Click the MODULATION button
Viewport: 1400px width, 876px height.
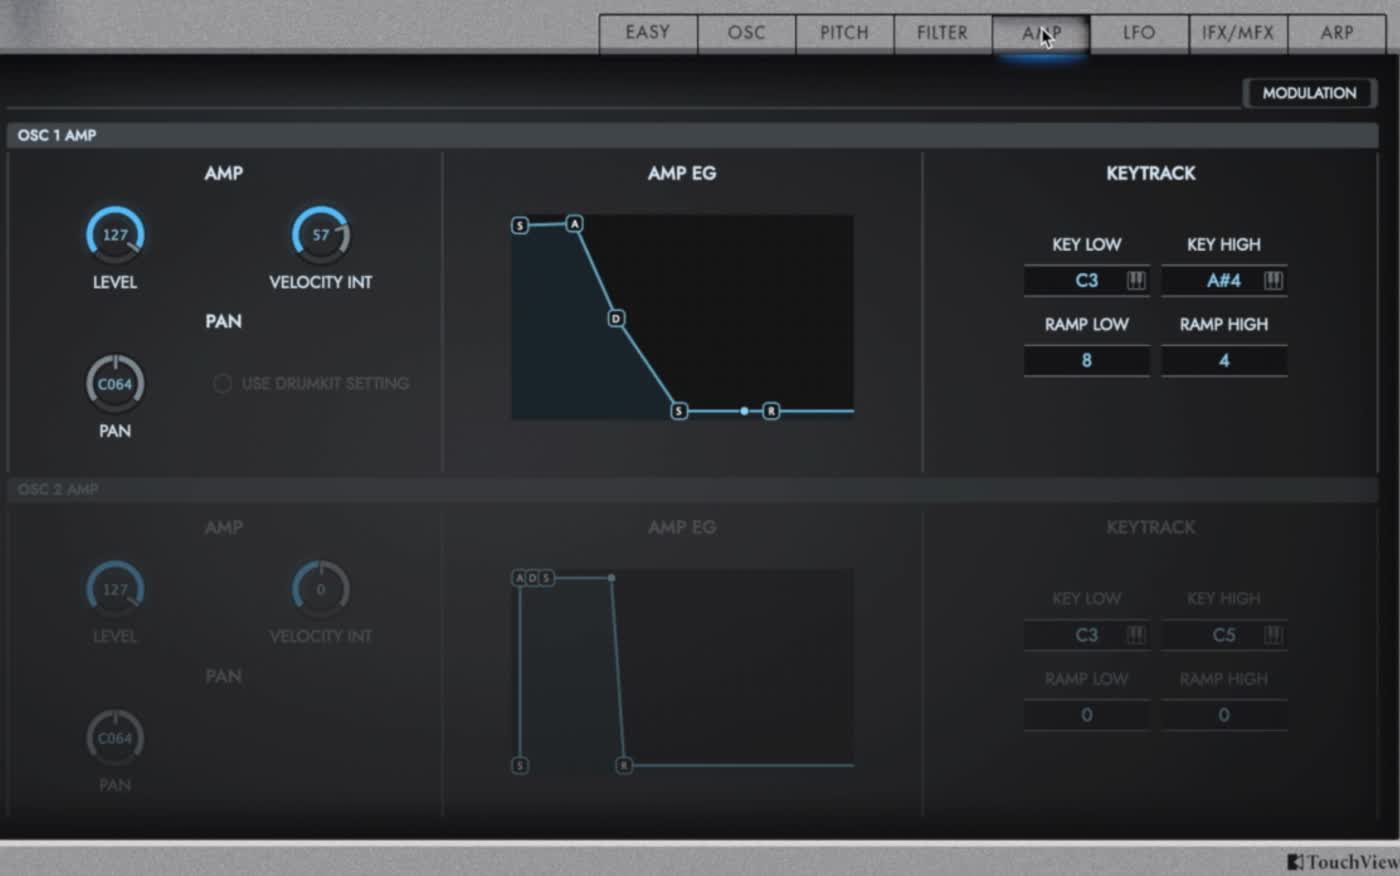tap(1309, 93)
